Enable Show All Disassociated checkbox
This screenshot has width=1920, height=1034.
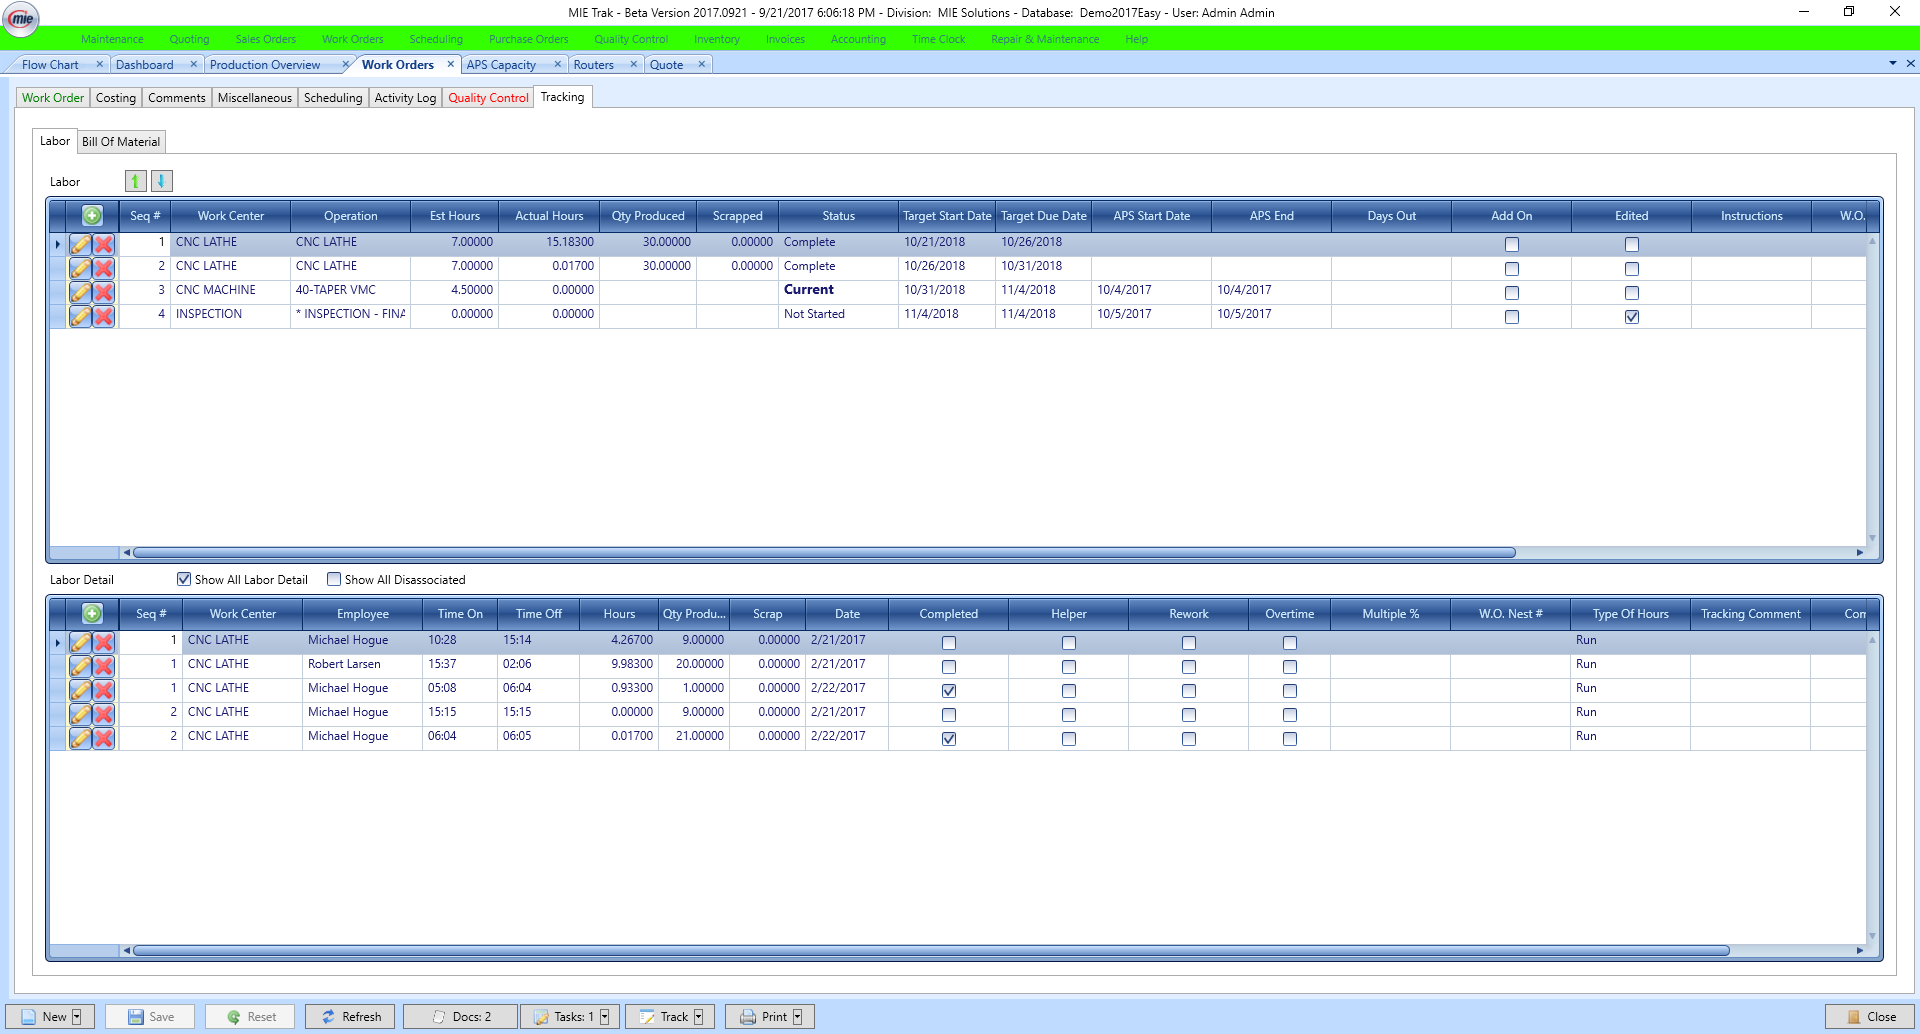tap(334, 579)
